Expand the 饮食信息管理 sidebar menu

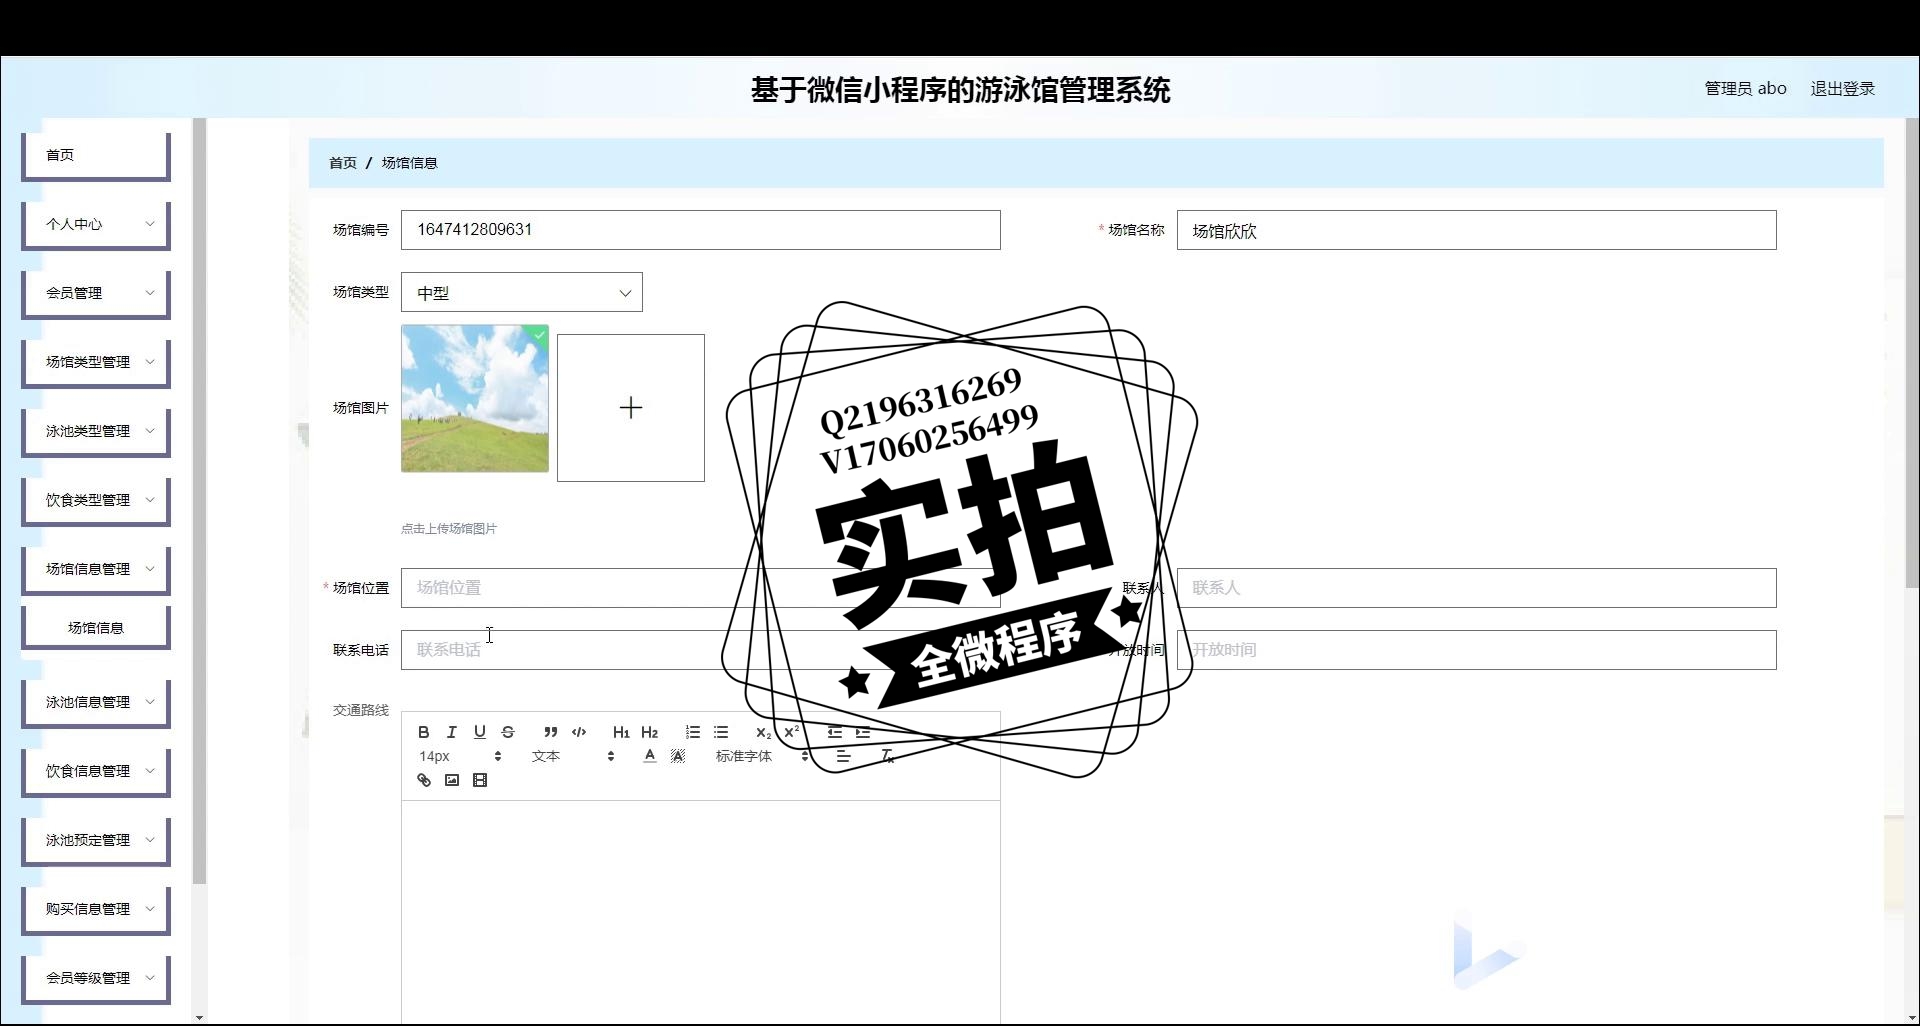tap(96, 771)
